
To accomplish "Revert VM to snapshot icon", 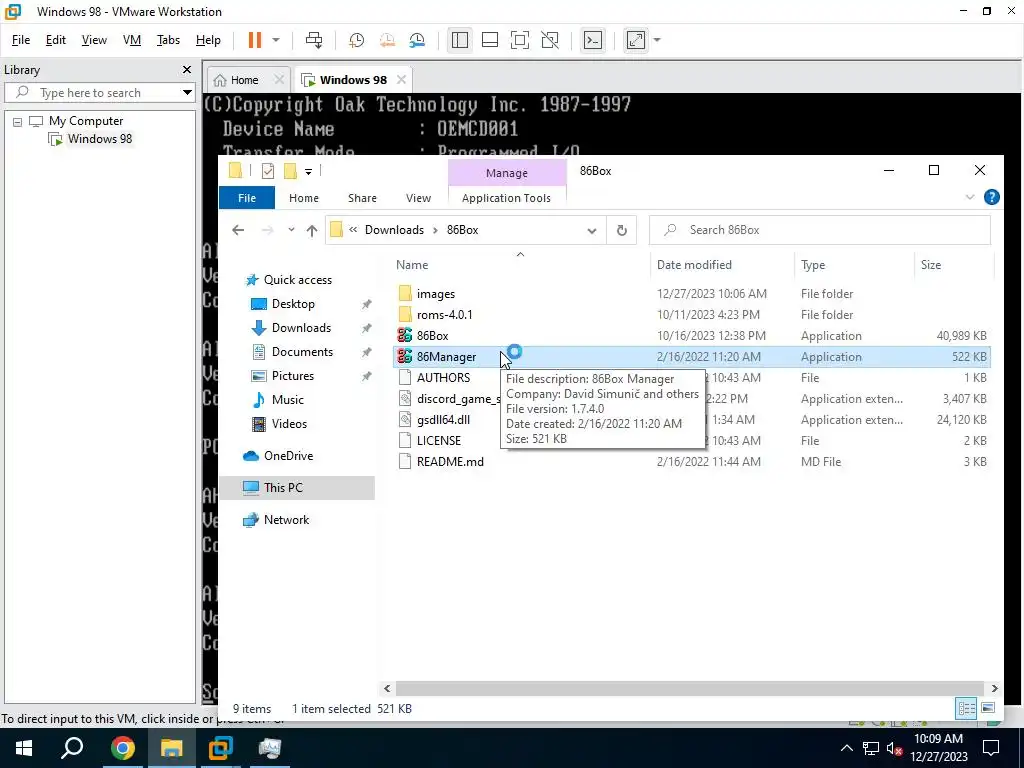I will pyautogui.click(x=387, y=40).
